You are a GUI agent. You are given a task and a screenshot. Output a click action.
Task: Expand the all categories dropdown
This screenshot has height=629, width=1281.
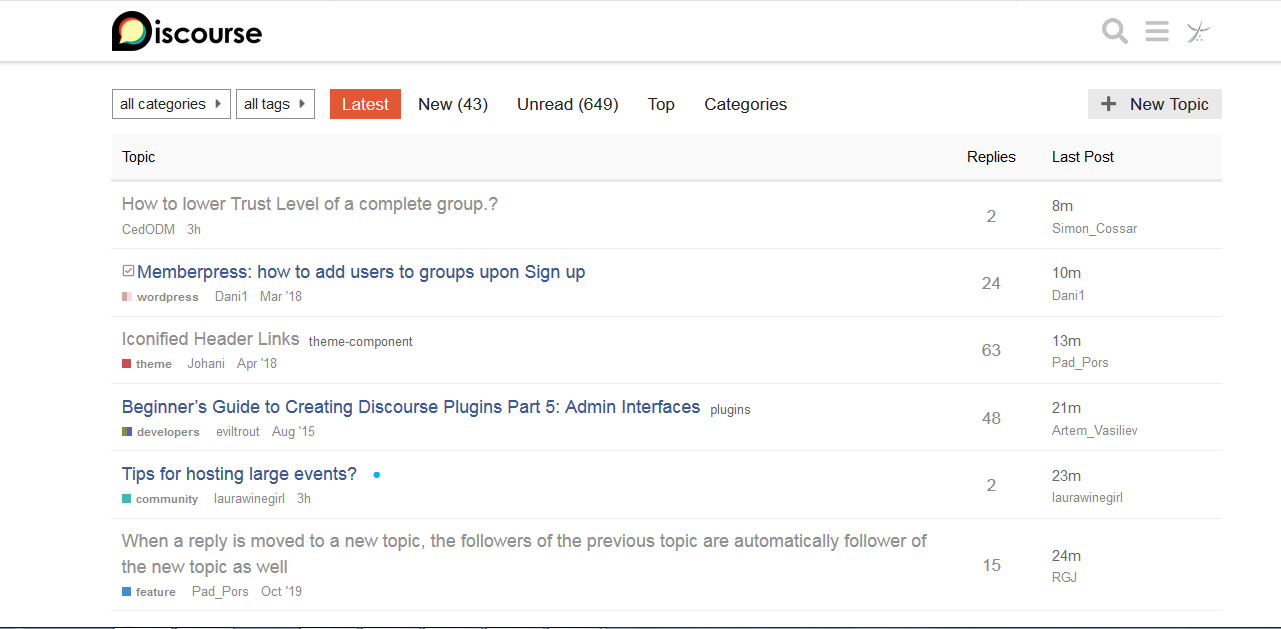click(x=171, y=104)
